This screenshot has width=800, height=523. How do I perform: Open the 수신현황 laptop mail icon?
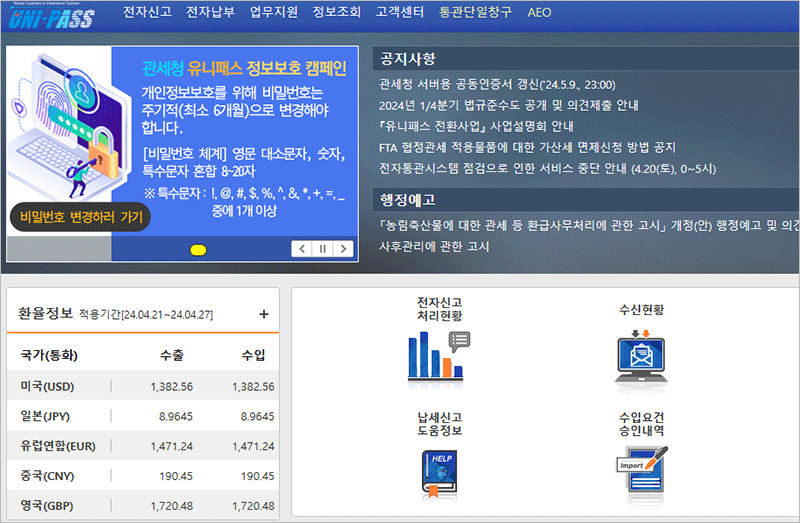point(641,357)
